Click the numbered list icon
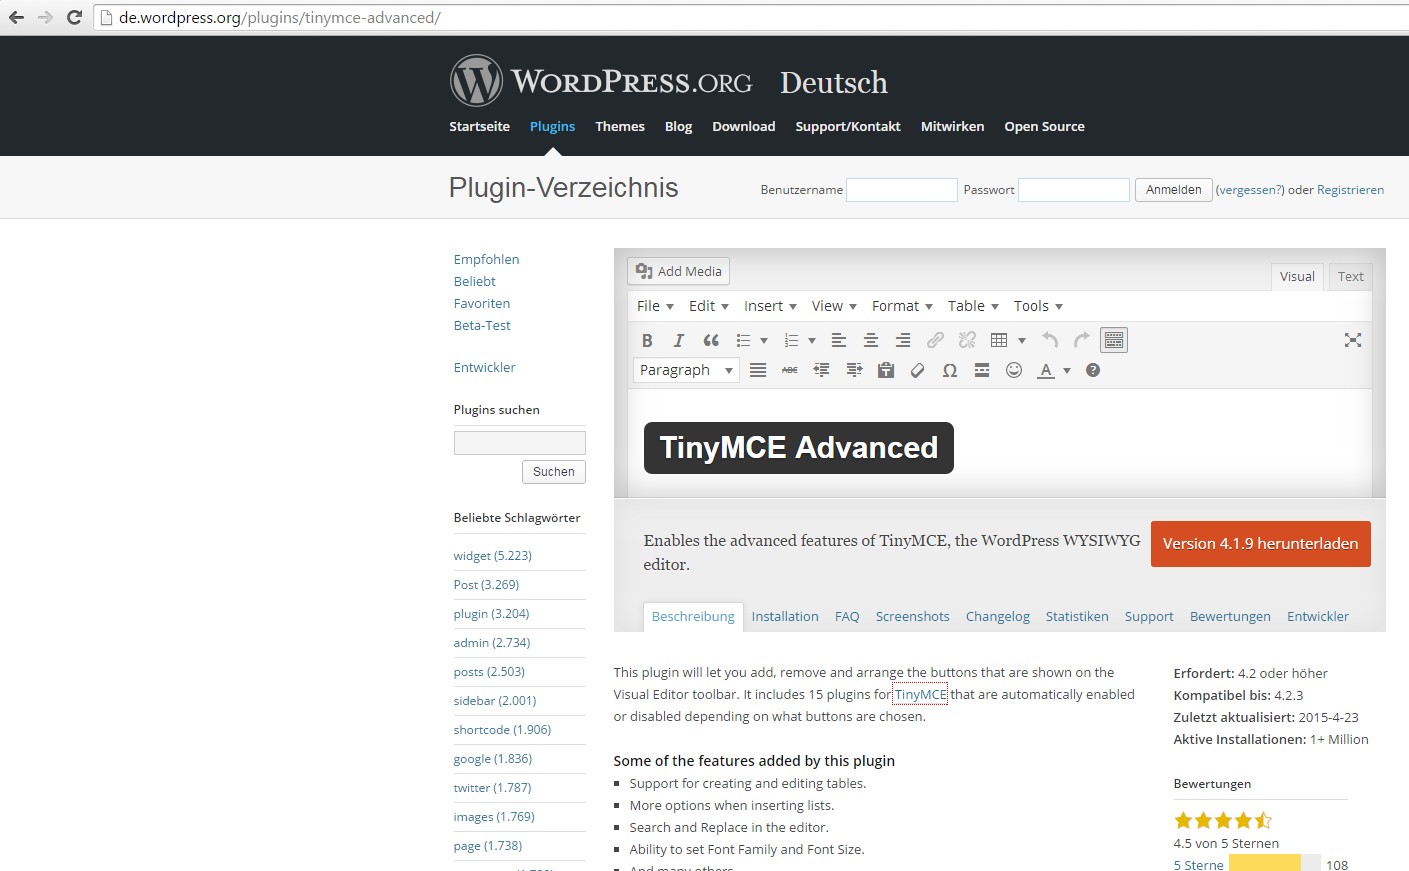 (791, 340)
